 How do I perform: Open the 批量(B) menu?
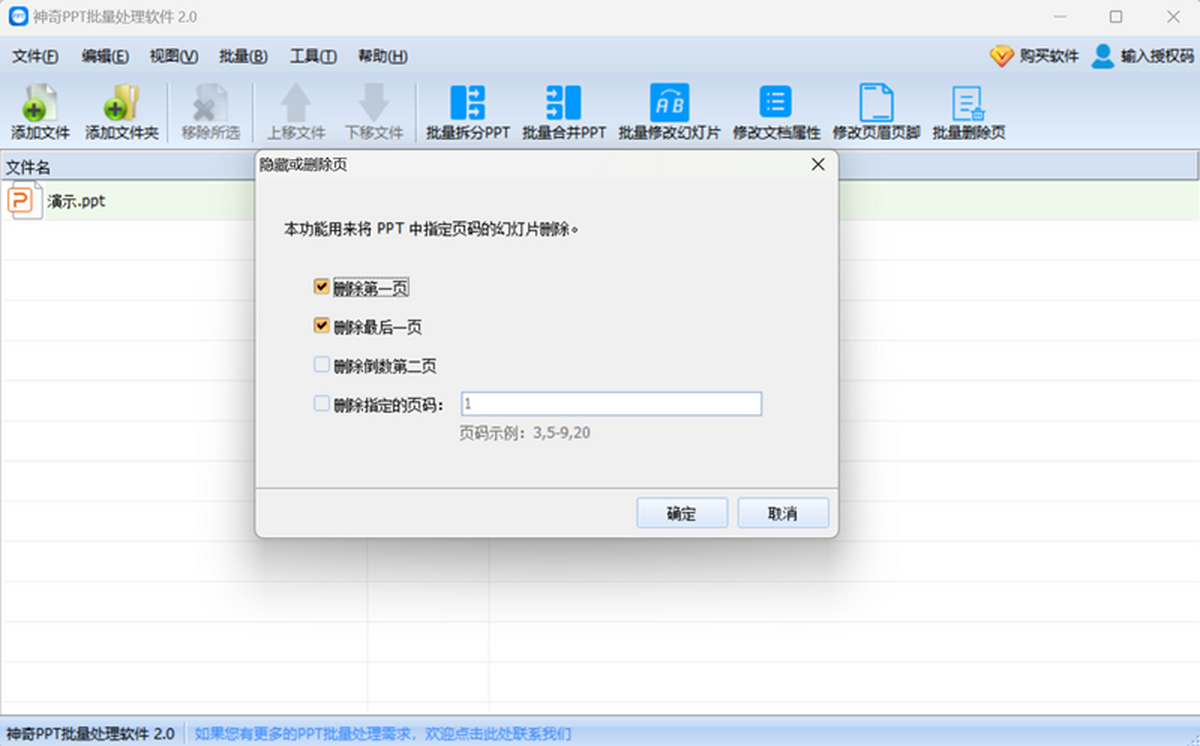tap(243, 57)
